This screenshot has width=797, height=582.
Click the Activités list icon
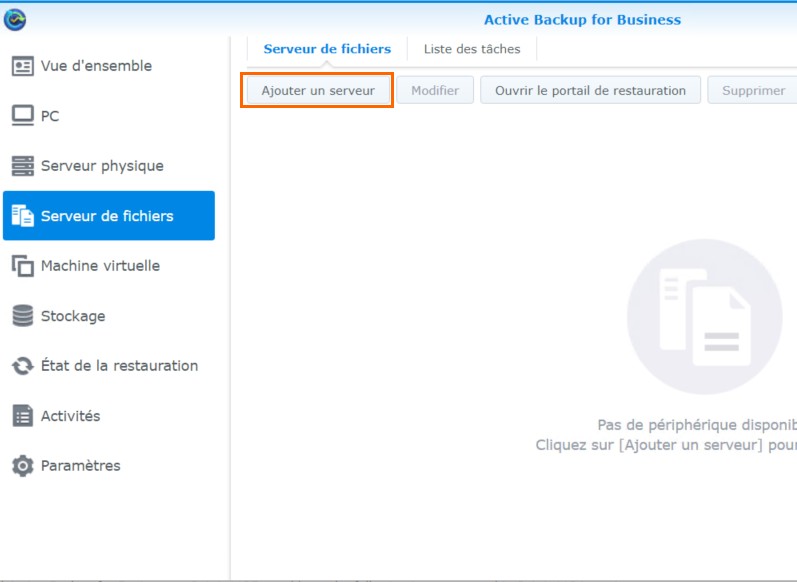(x=22, y=416)
